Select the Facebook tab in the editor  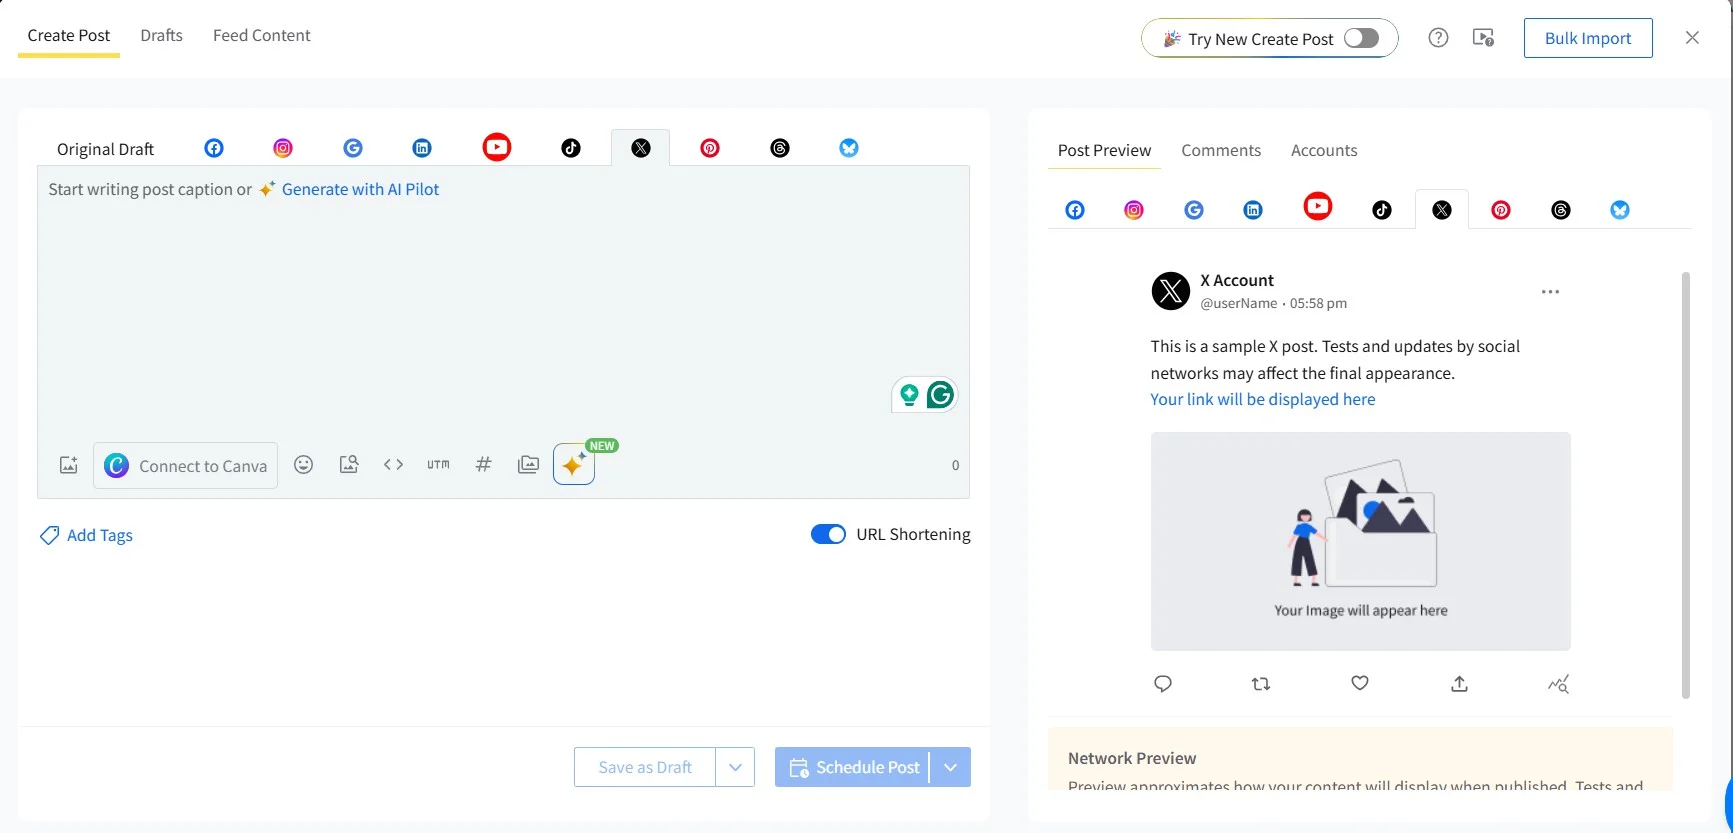point(214,148)
